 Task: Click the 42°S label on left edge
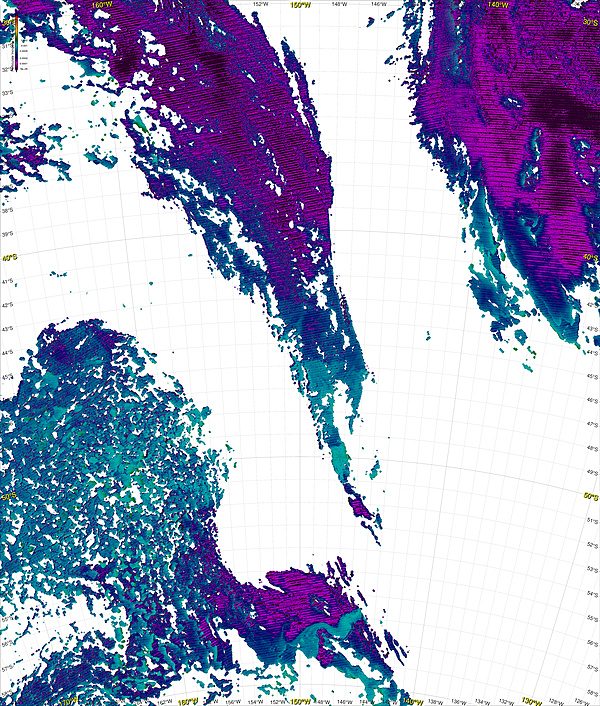[7, 305]
